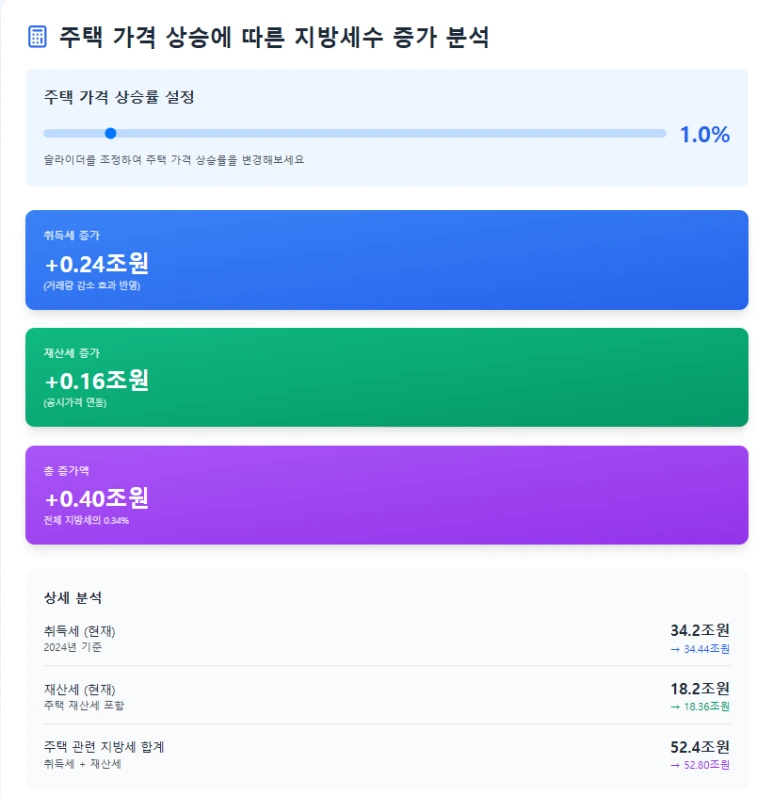Click the 18.2조원 value
Viewport: 773px width, 797px height.
[x=700, y=688]
